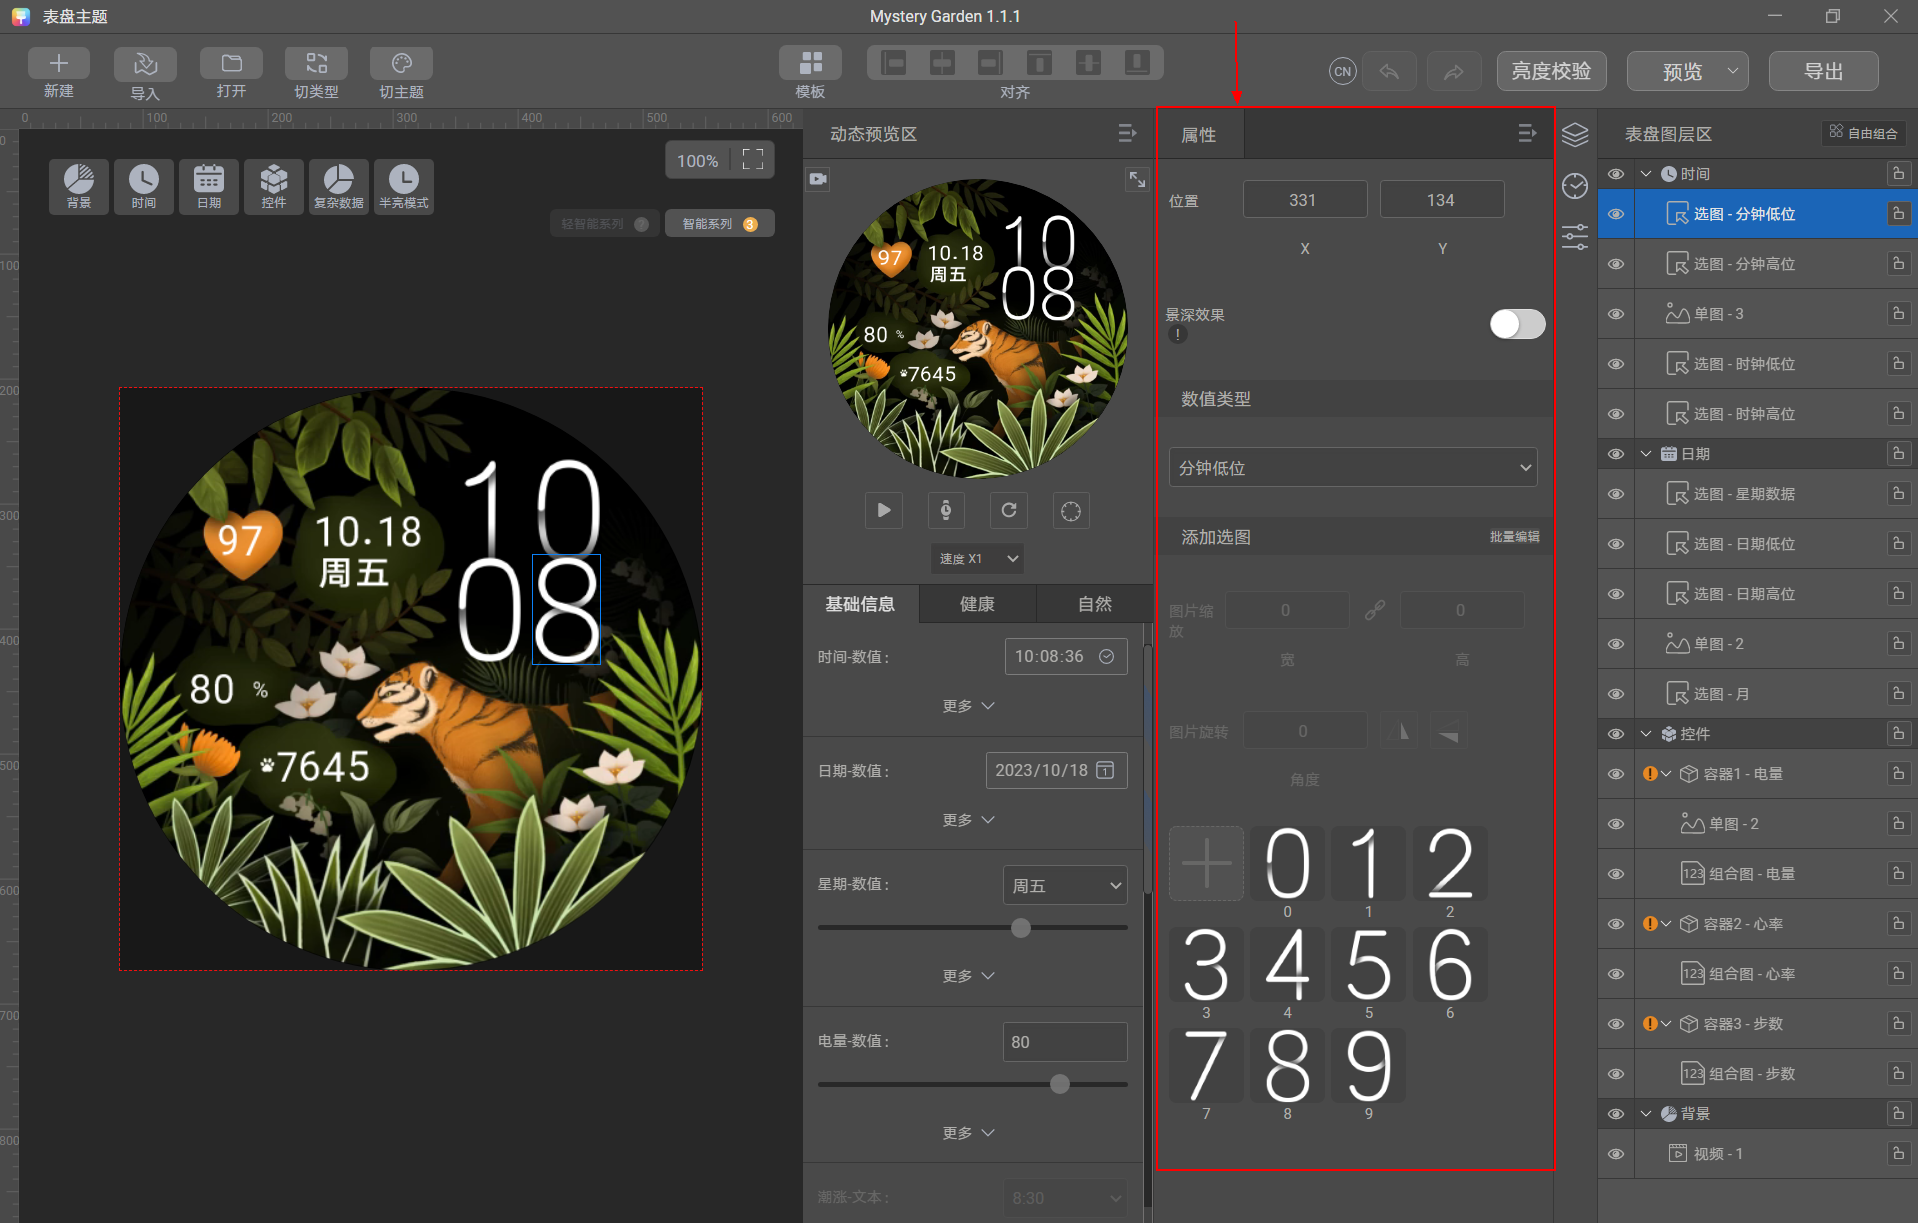
Task: Click the 导出 export button
Action: coord(1823,70)
